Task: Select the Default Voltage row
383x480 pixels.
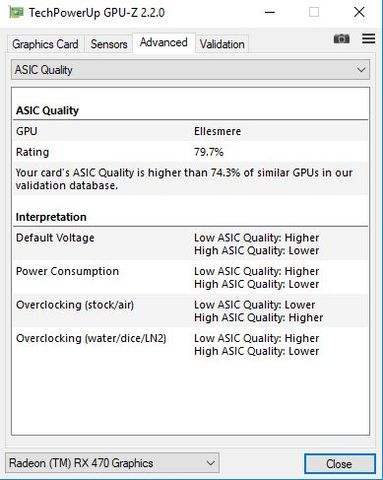Action: point(191,244)
